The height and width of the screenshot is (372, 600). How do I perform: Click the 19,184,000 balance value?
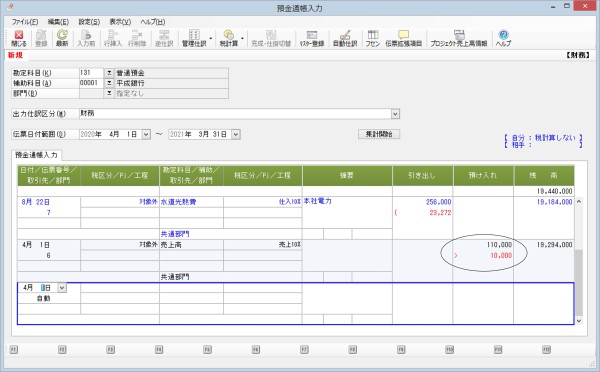click(x=554, y=202)
